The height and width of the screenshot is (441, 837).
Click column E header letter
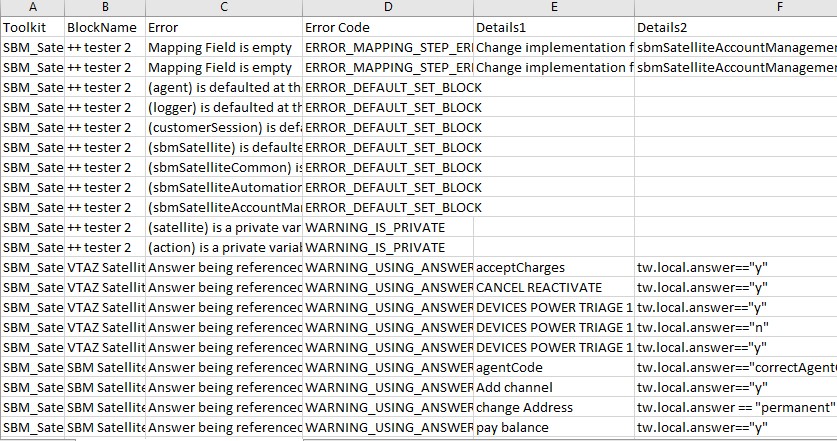click(553, 8)
